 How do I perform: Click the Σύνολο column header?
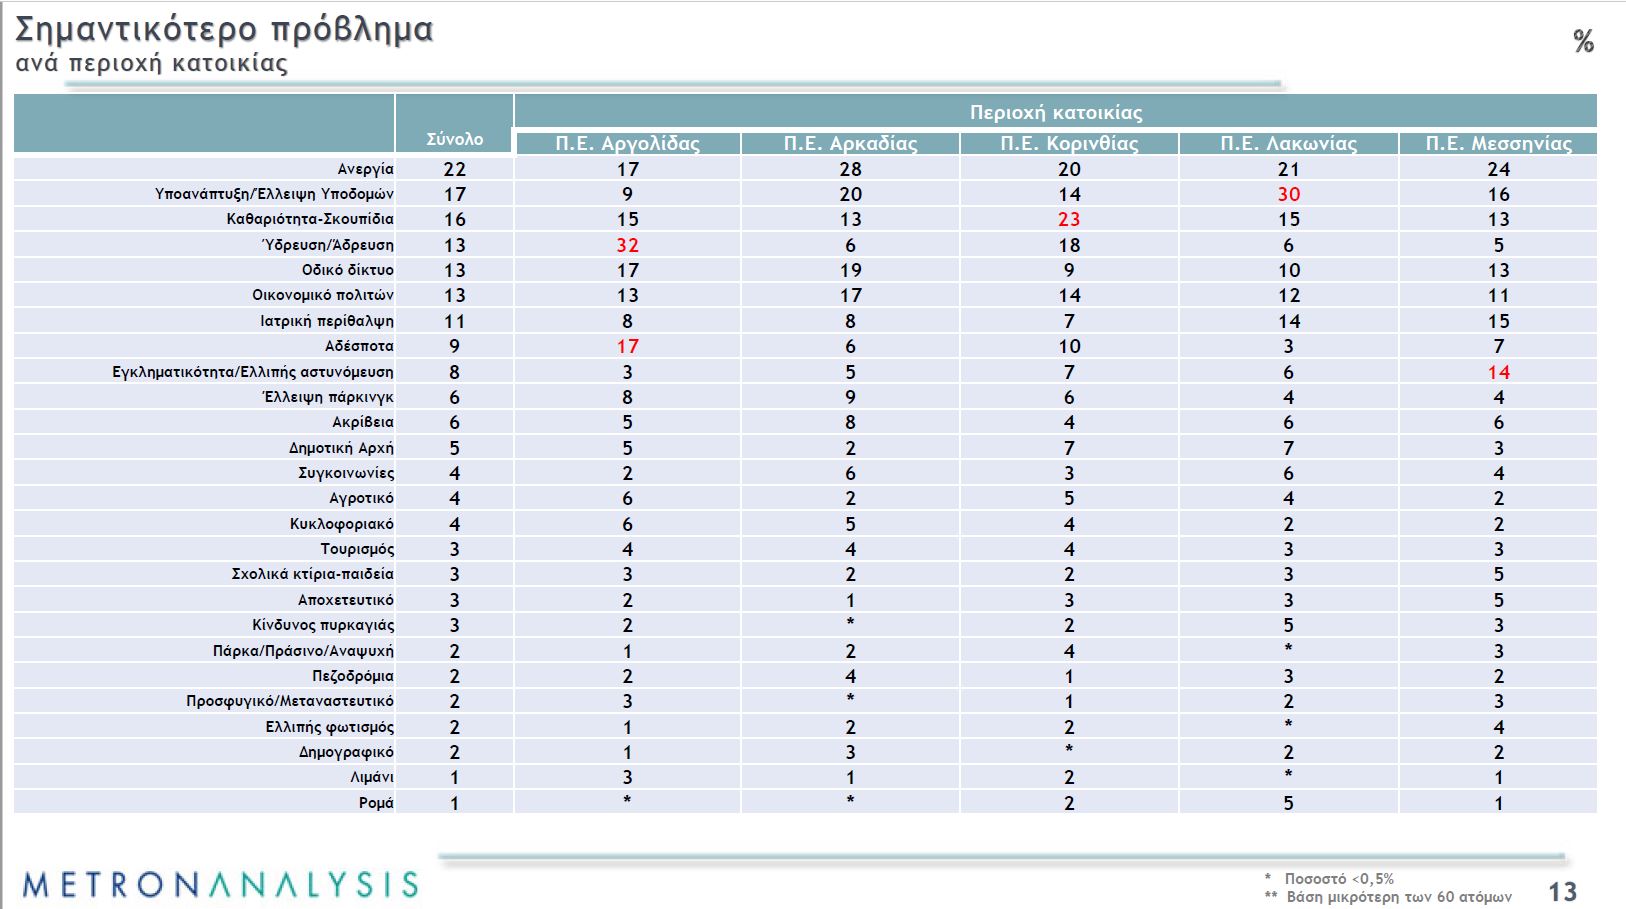pyautogui.click(x=454, y=139)
